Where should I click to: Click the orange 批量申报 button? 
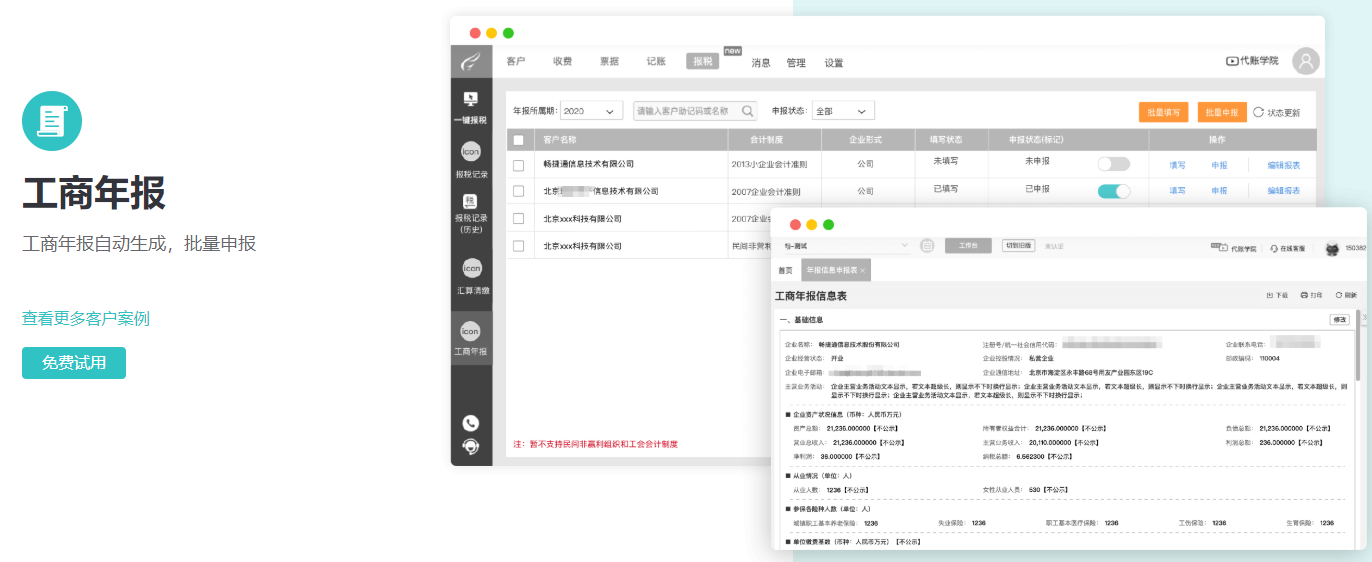1222,113
